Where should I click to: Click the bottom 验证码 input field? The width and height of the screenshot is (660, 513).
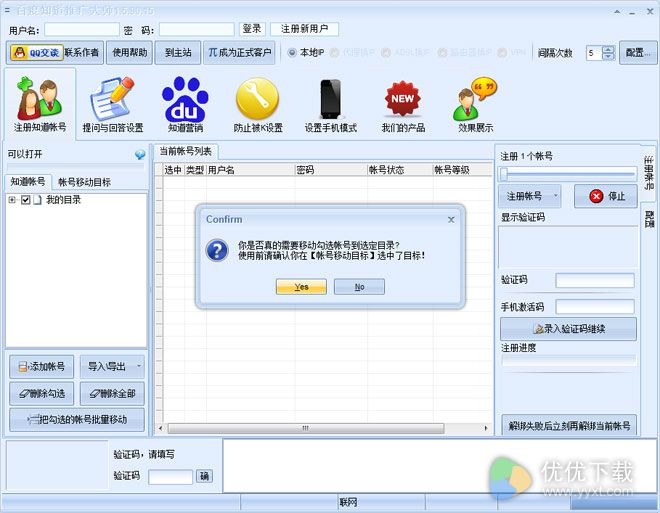170,477
